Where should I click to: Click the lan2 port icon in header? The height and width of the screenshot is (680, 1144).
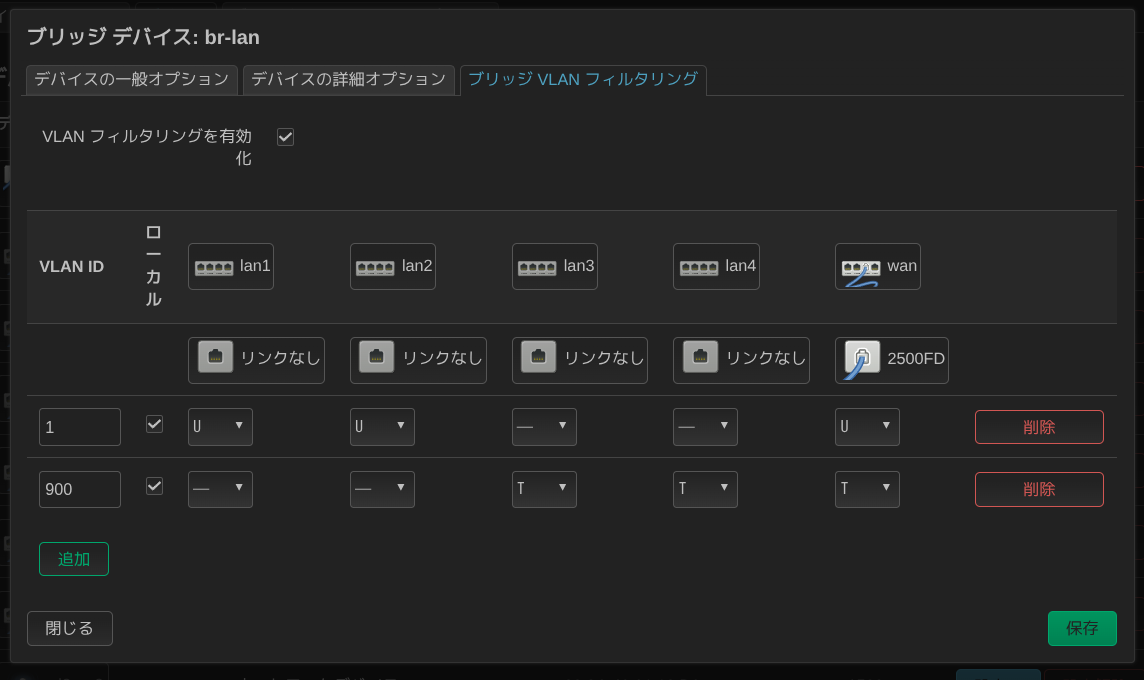coord(375,268)
